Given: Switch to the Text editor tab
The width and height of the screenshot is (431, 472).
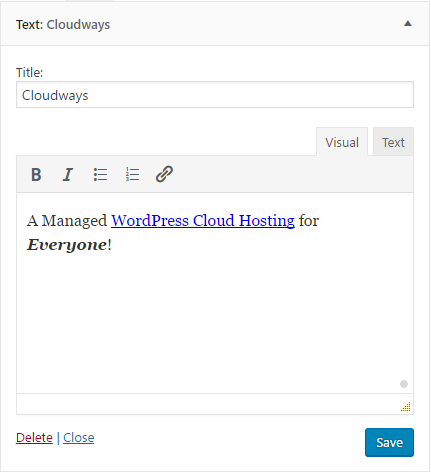Looking at the screenshot, I should coord(393,142).
